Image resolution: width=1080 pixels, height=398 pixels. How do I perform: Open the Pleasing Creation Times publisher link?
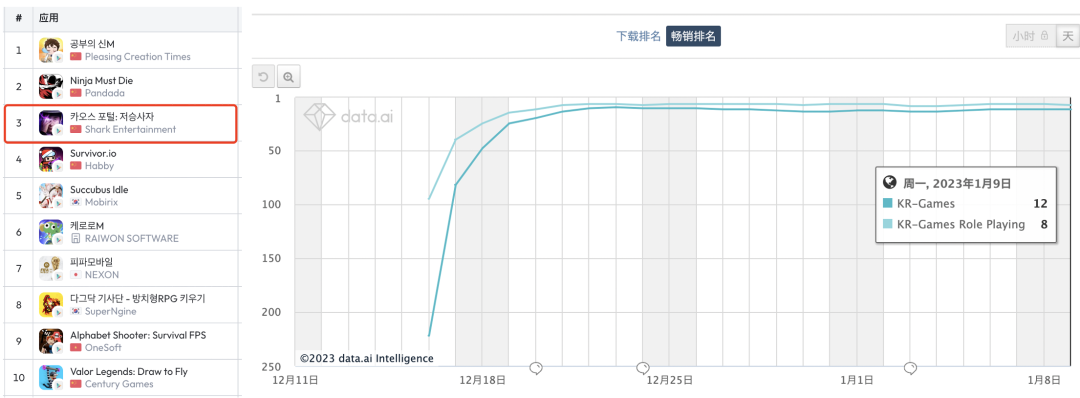(138, 56)
